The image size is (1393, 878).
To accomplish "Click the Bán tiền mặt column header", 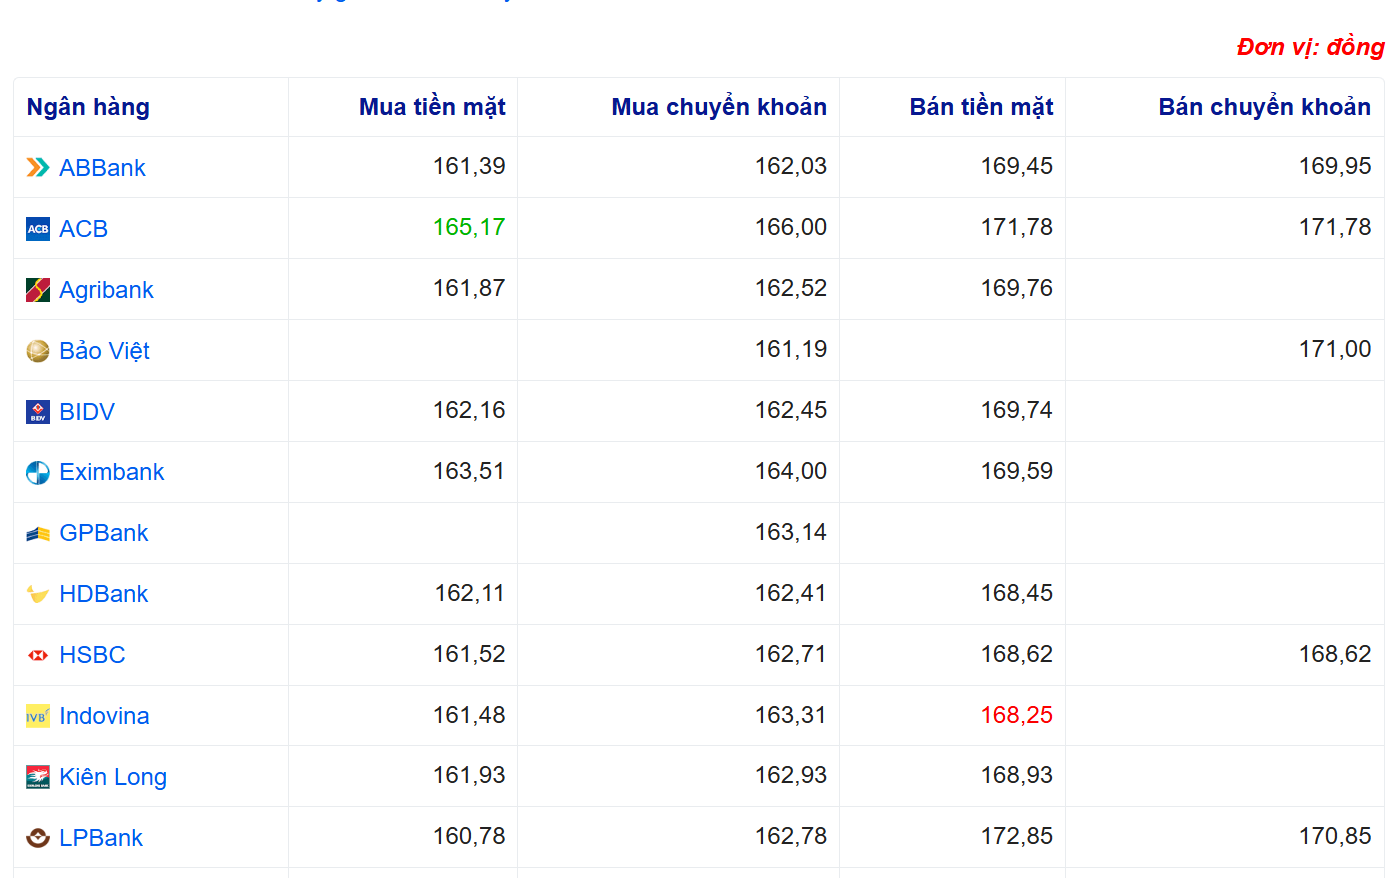I will click(x=981, y=107).
